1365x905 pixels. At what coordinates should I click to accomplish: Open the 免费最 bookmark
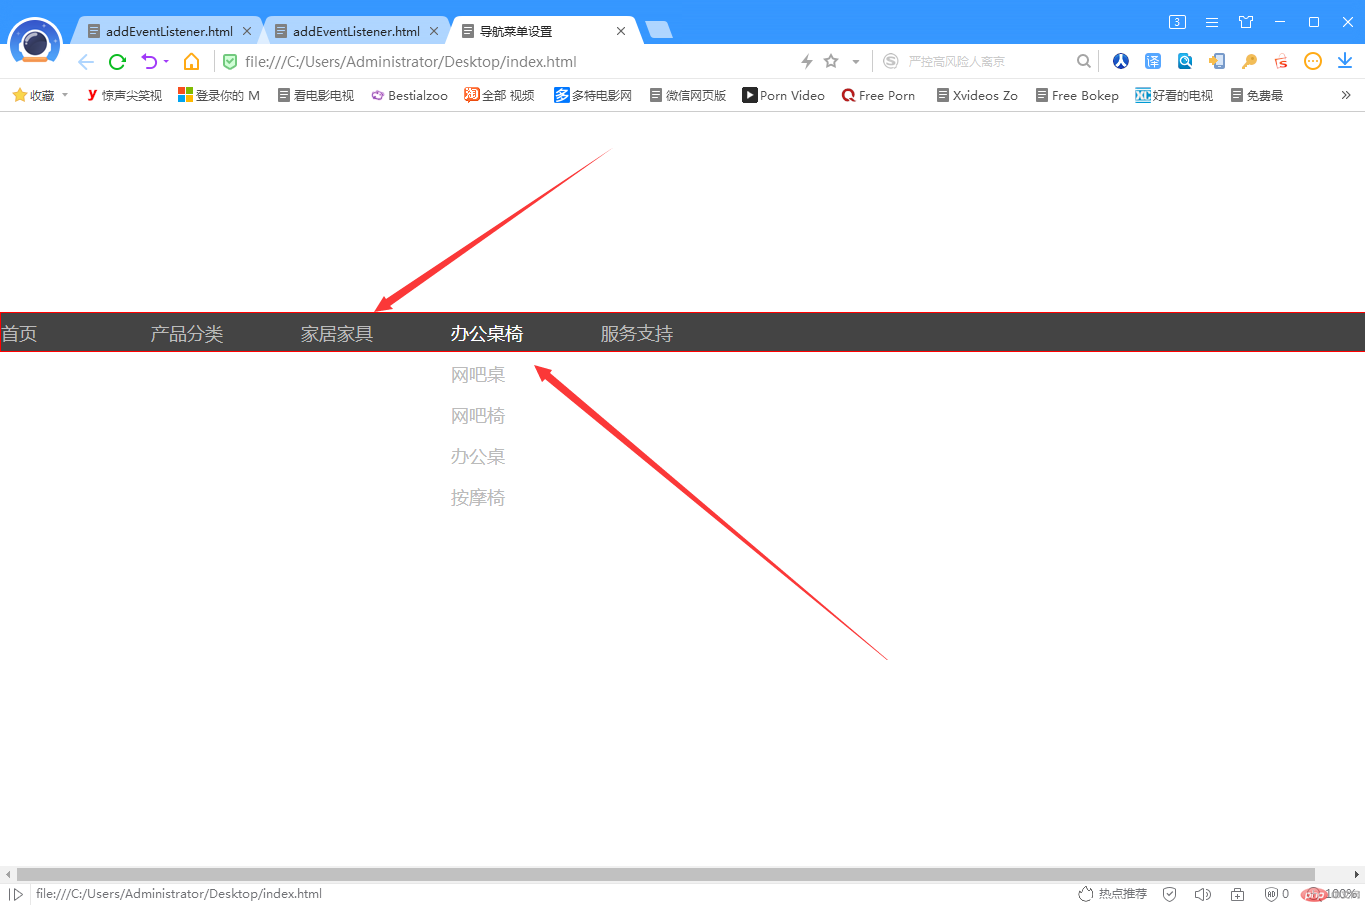click(x=1257, y=95)
